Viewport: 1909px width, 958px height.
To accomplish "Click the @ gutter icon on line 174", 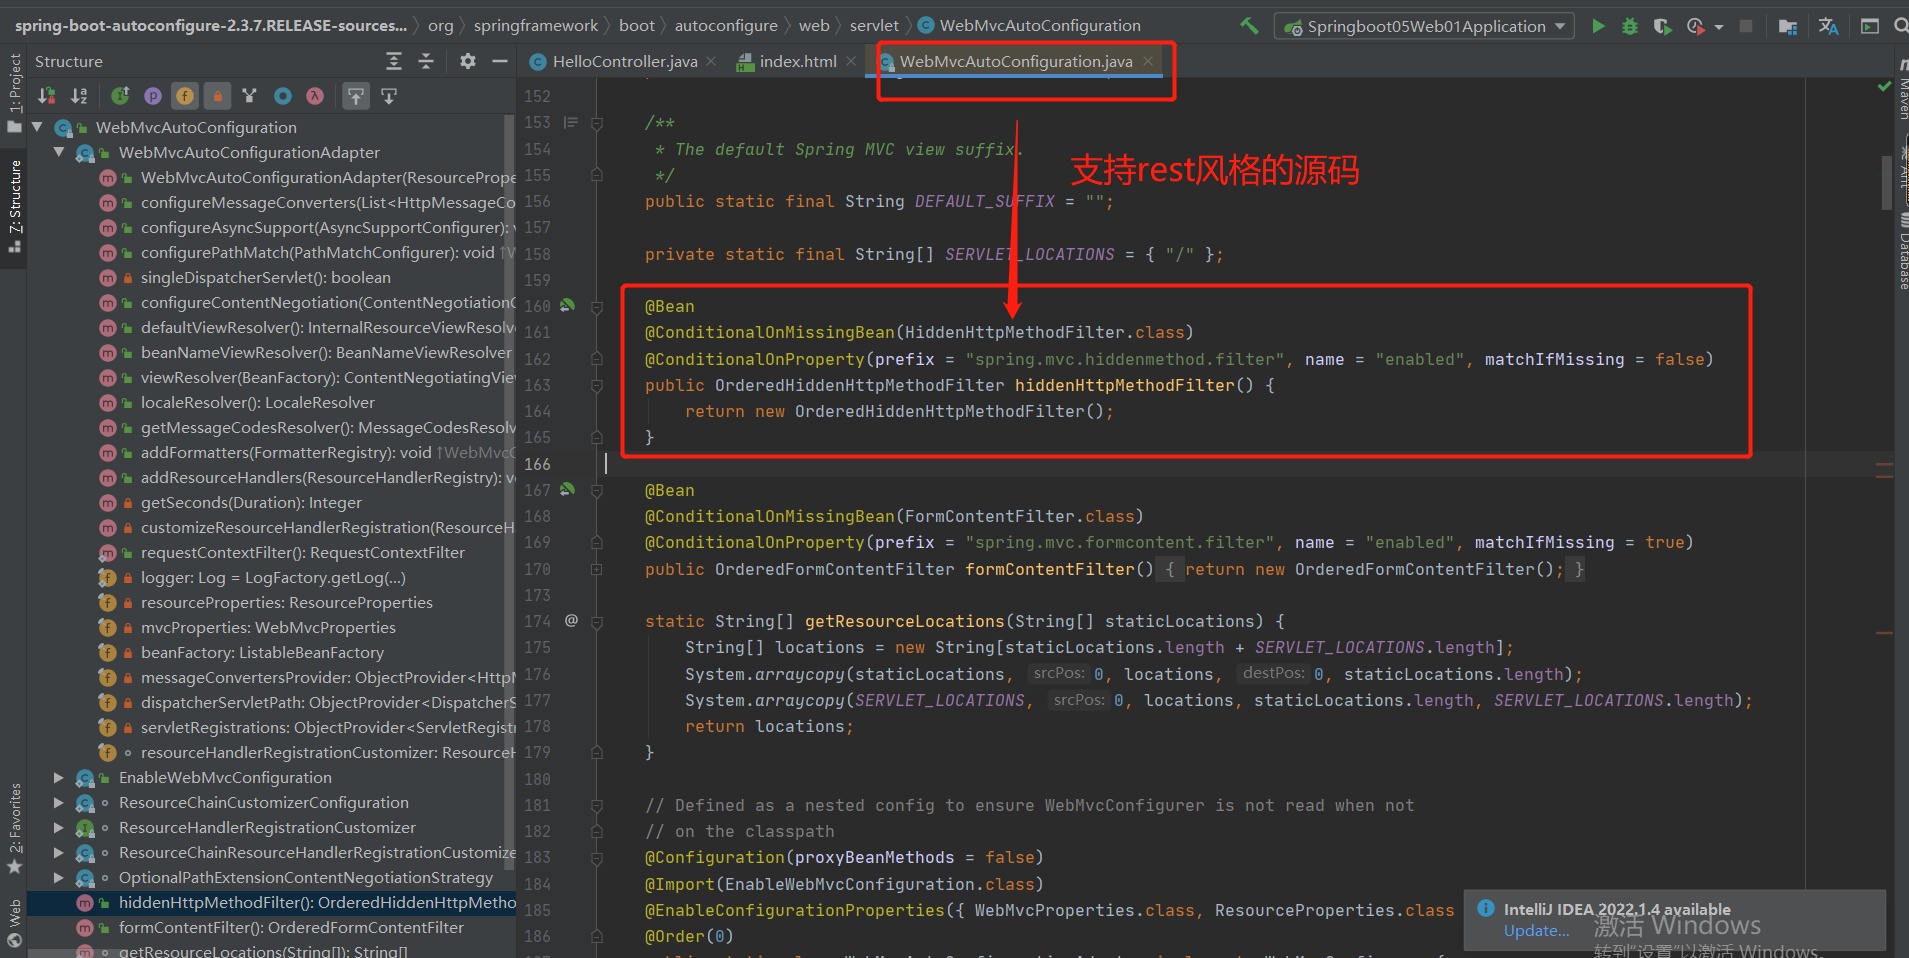I will (571, 620).
